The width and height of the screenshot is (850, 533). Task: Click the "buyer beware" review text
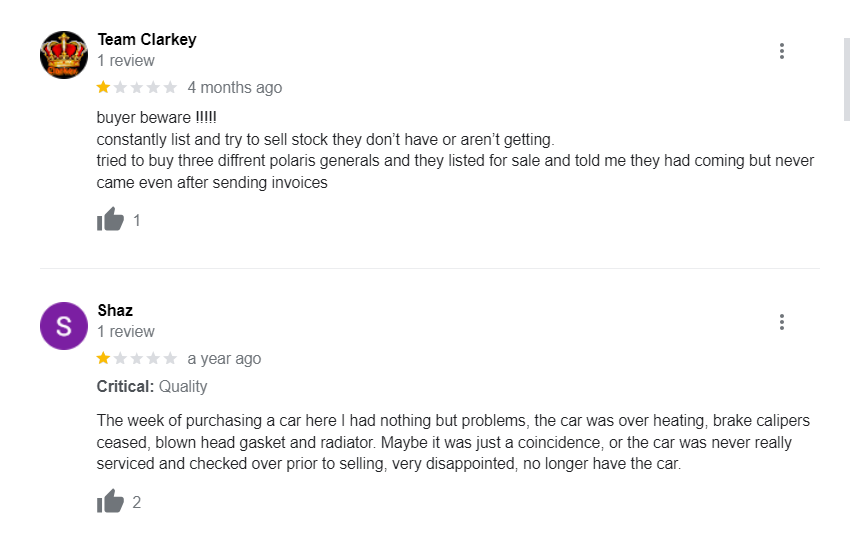click(x=157, y=118)
